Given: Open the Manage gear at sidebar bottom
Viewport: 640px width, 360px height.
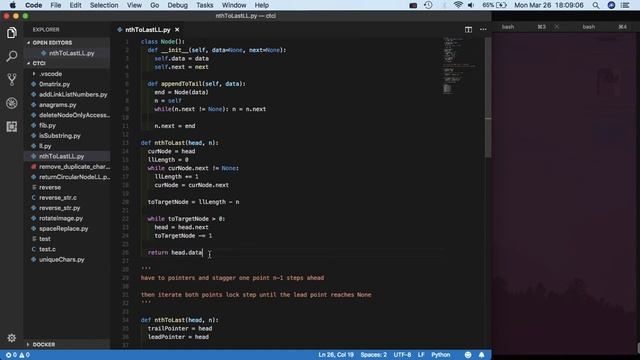Looking at the screenshot, I should [11, 338].
